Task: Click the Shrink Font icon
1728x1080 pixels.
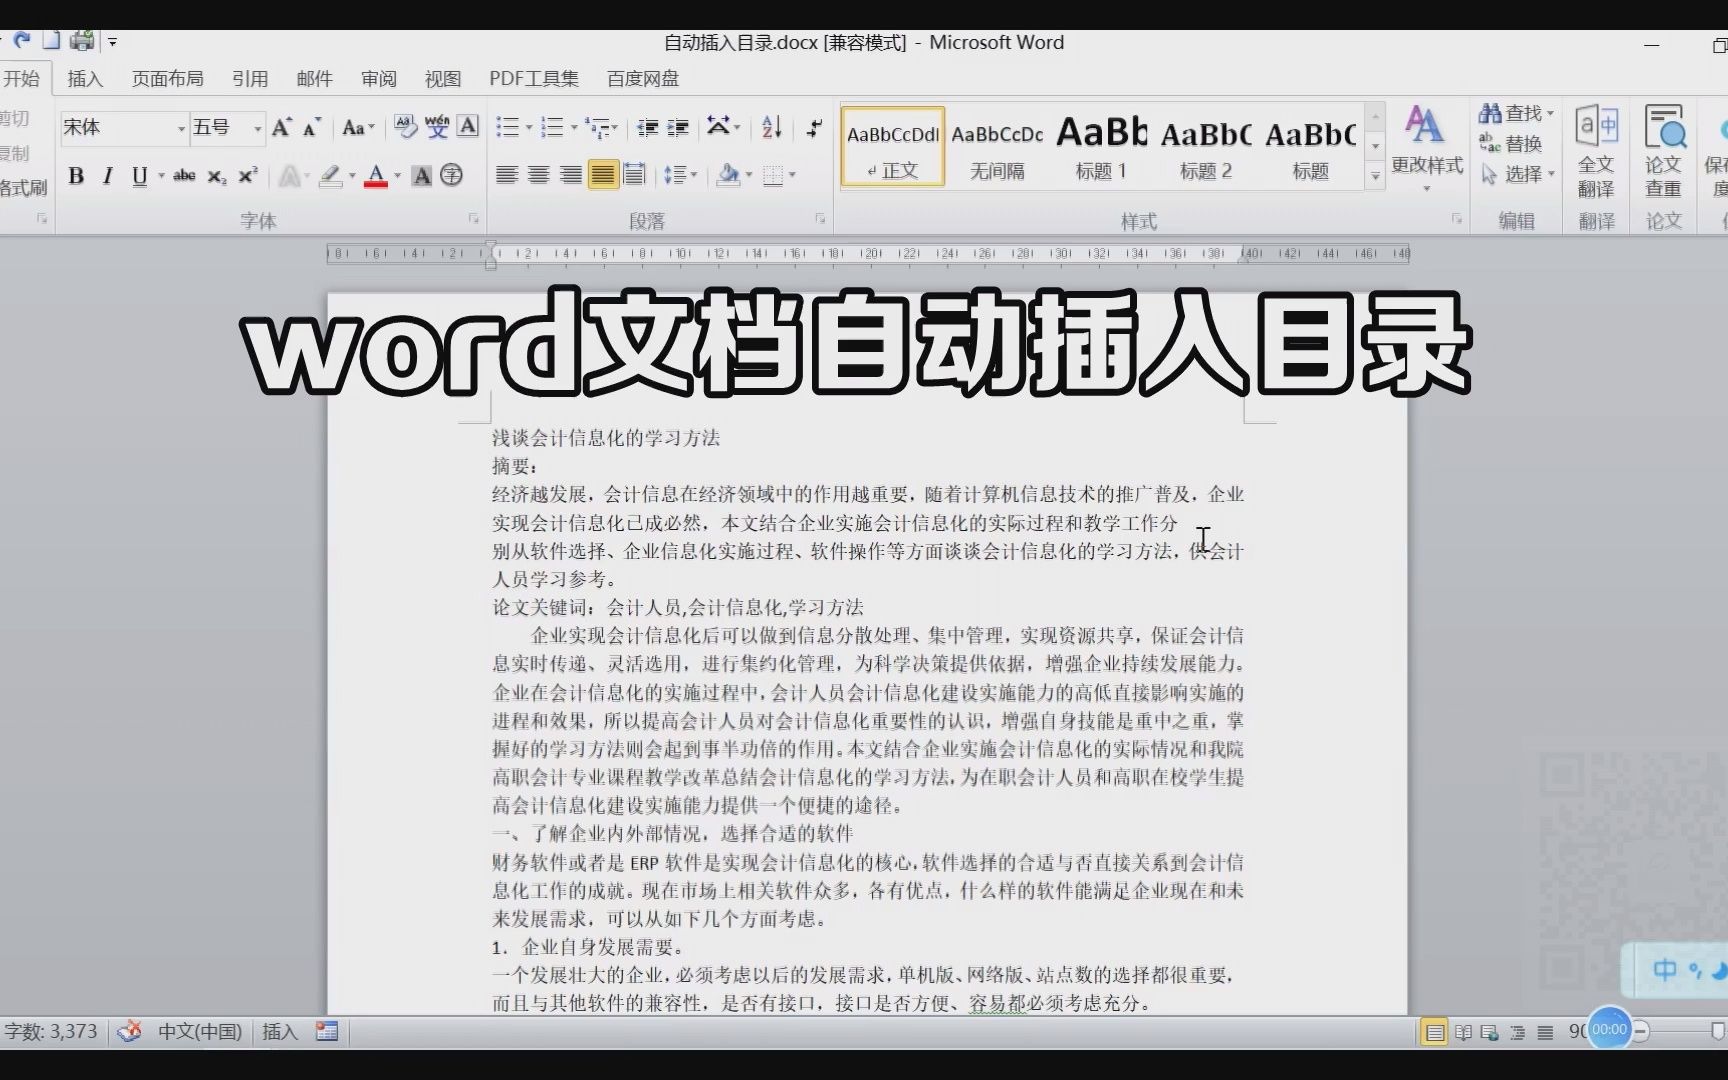Action: pos(312,127)
